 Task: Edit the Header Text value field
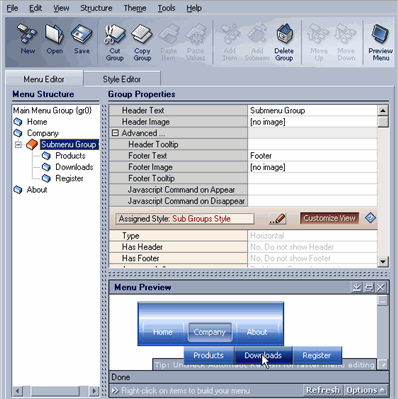[x=312, y=110]
